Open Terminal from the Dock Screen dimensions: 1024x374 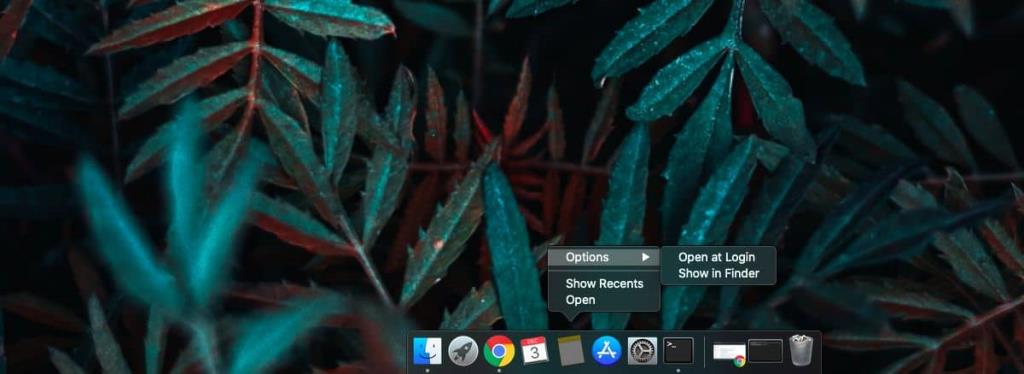[678, 351]
